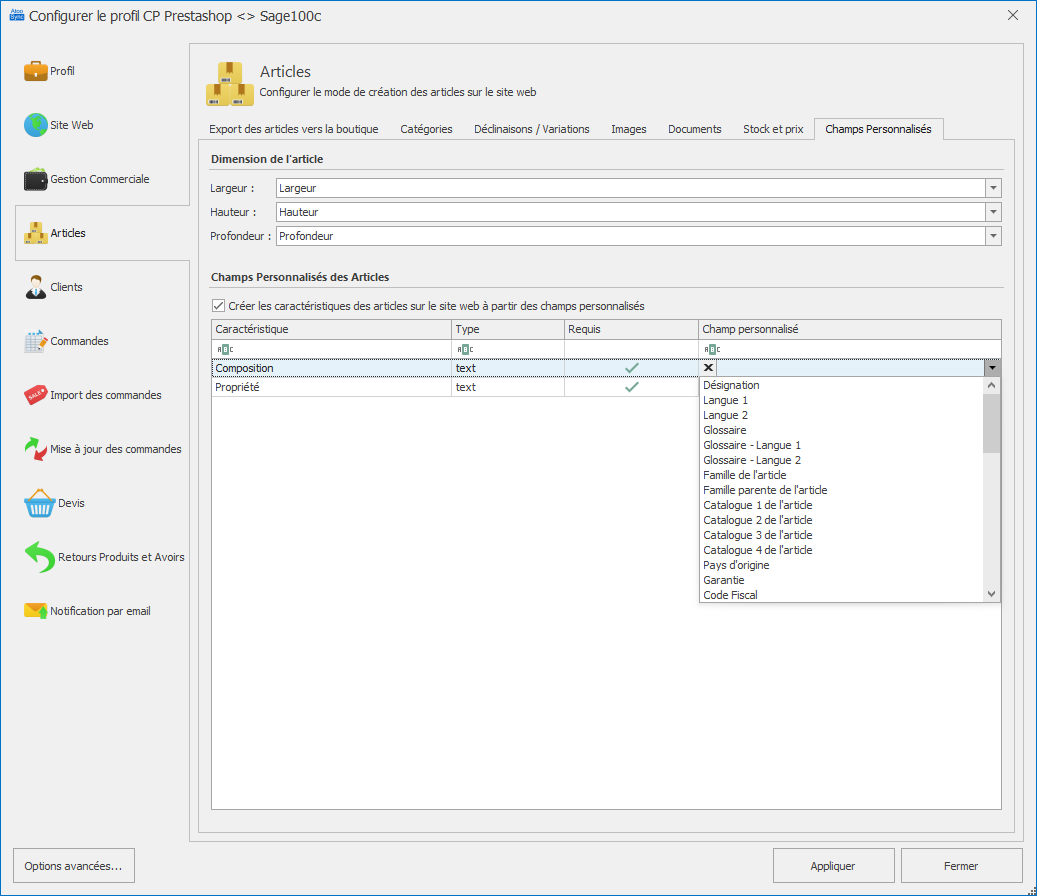Choose Glossaire - Langue 2 option

coord(841,460)
